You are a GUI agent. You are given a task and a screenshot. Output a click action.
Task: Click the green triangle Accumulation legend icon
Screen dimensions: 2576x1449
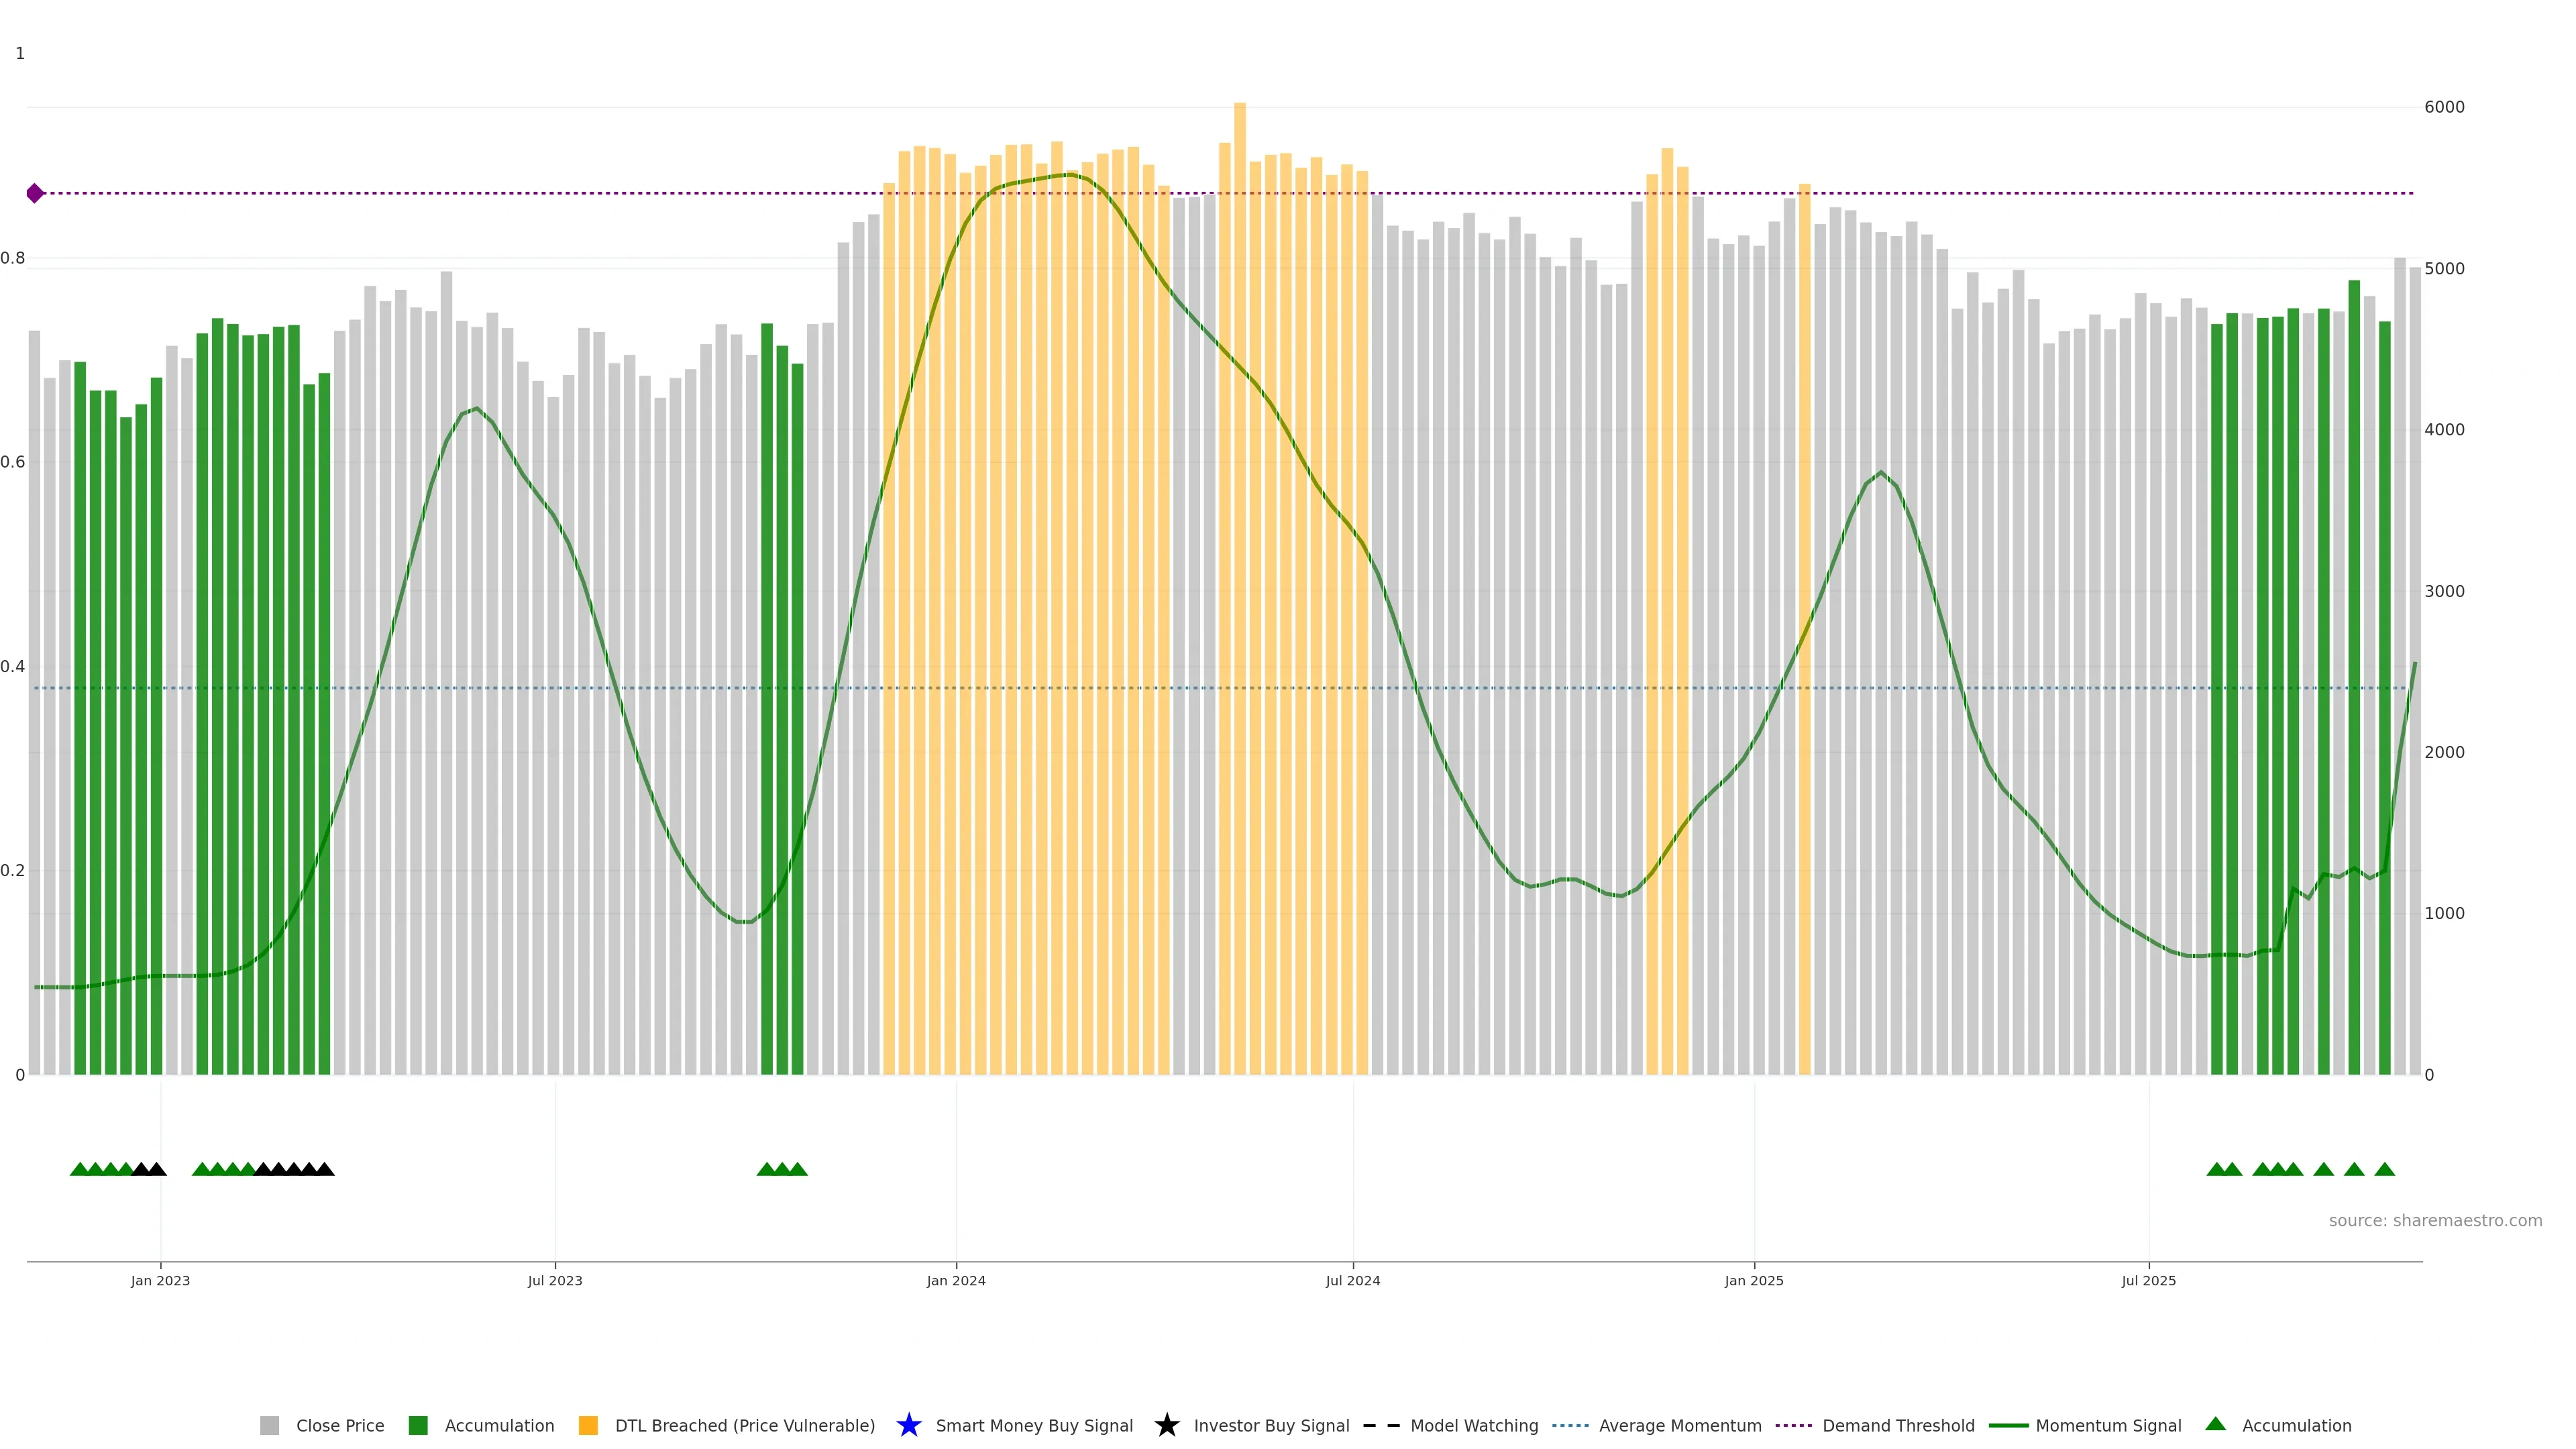pyautogui.click(x=2215, y=1424)
